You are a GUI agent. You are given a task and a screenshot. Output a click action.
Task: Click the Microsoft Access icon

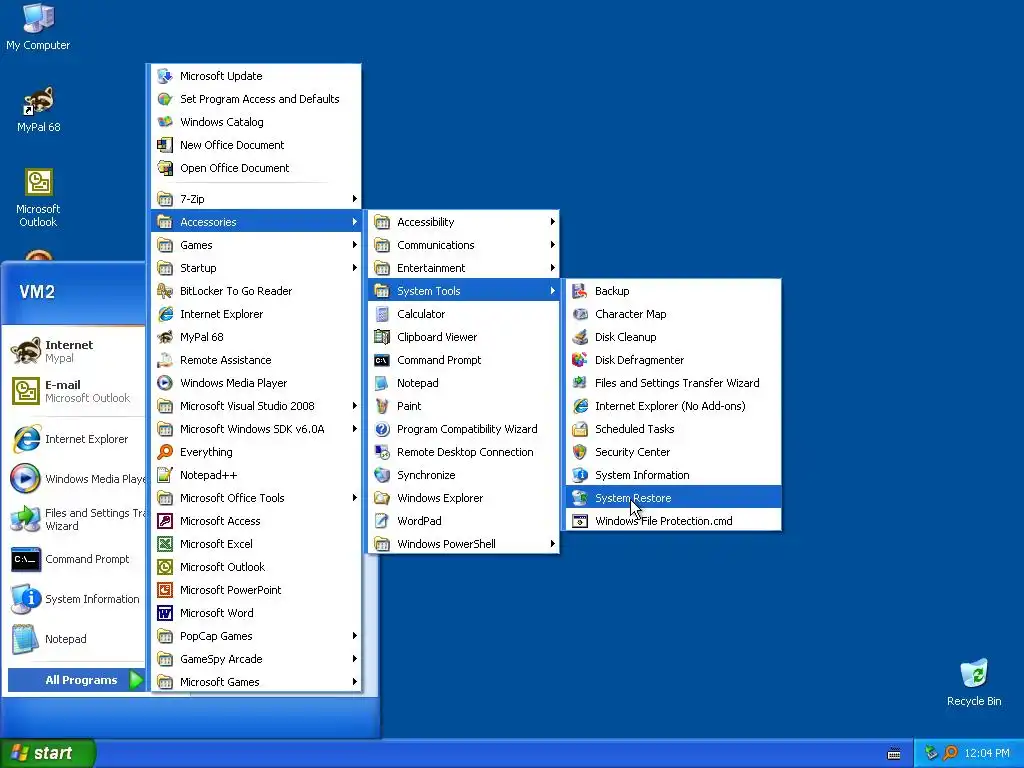(x=165, y=521)
